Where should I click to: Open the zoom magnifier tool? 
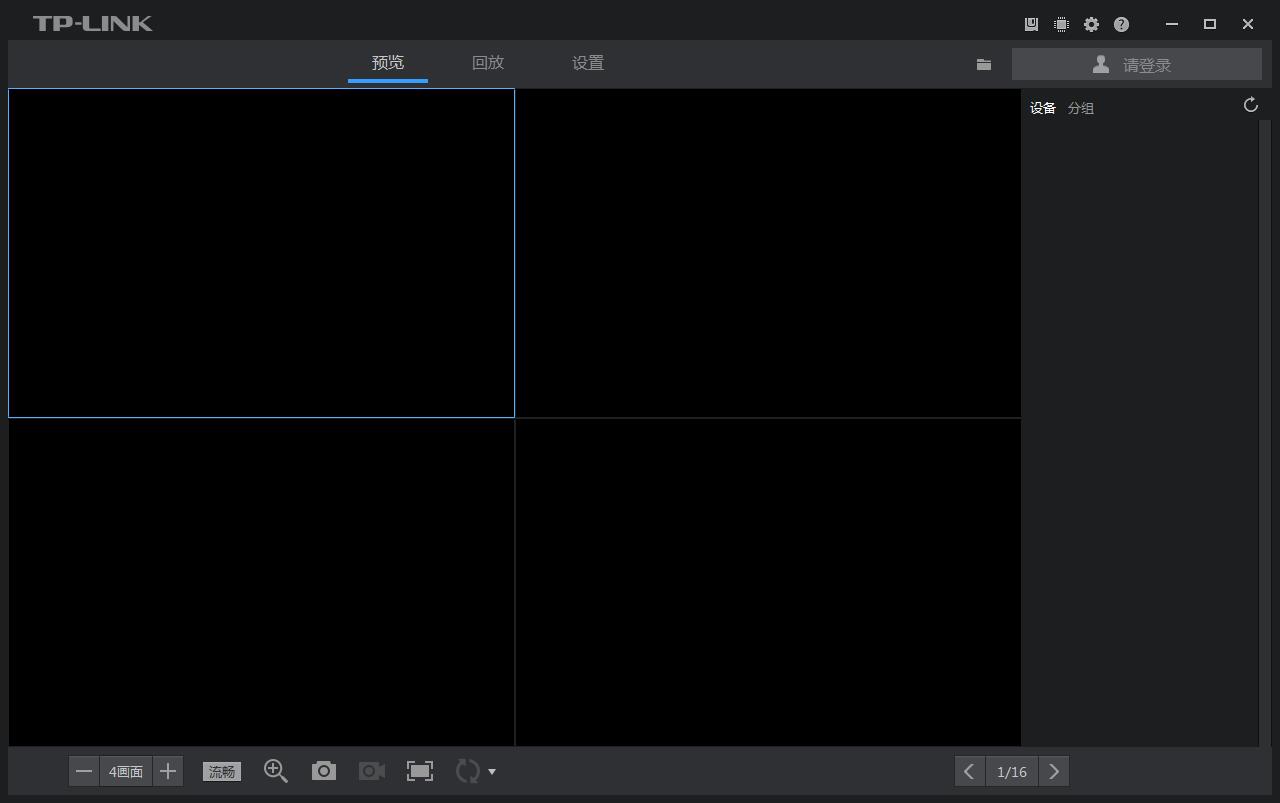tap(276, 771)
